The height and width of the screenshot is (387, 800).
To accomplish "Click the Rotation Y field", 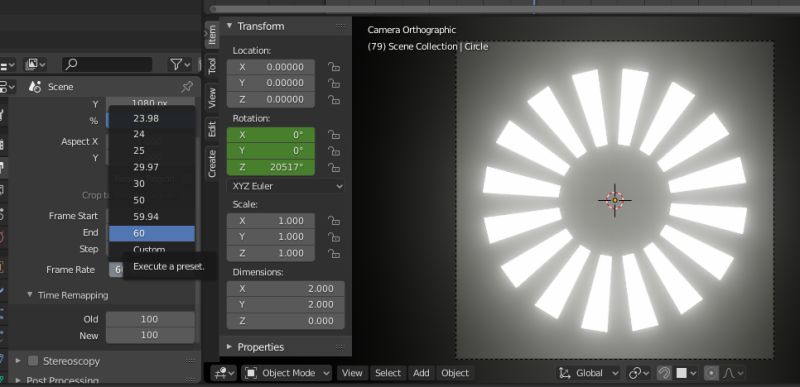I will coord(270,151).
